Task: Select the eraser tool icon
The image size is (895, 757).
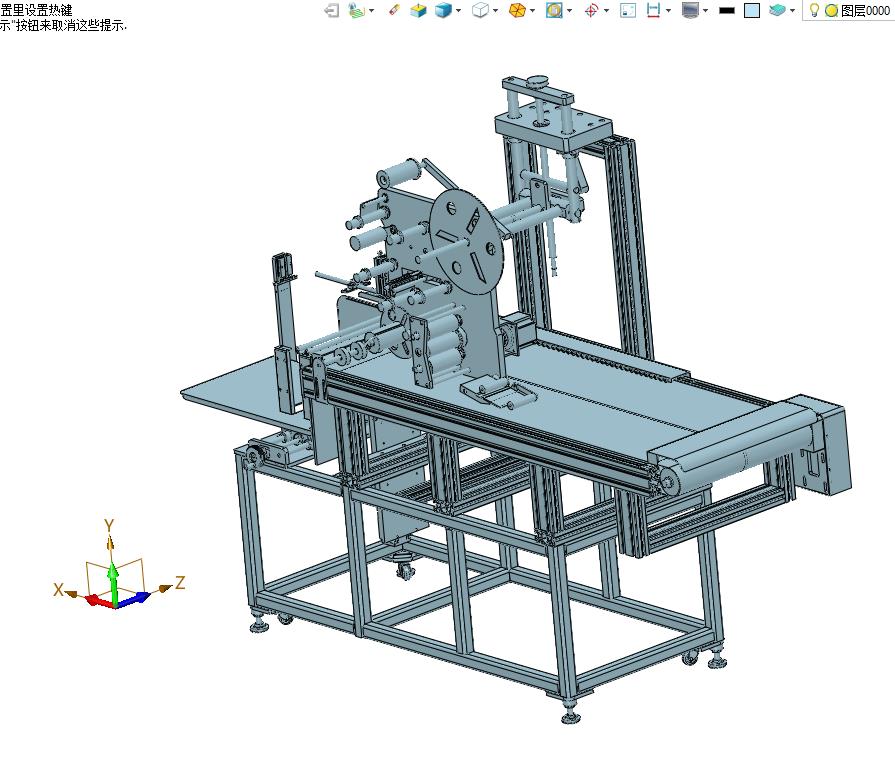Action: 394,10
